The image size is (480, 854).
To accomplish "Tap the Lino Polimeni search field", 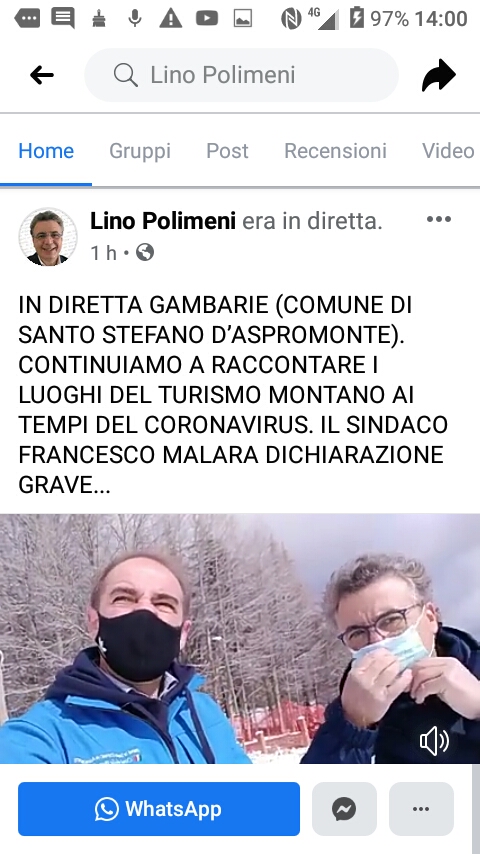I will tap(241, 75).
